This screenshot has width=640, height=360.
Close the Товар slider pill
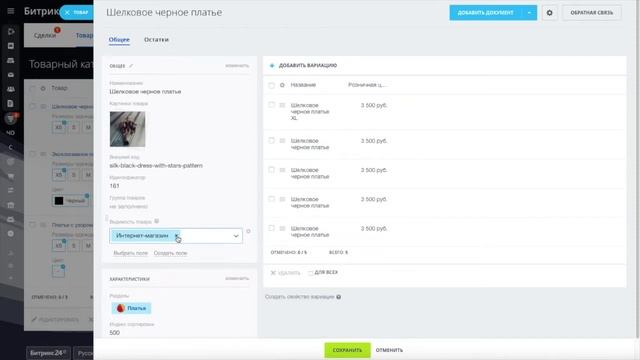coord(67,13)
